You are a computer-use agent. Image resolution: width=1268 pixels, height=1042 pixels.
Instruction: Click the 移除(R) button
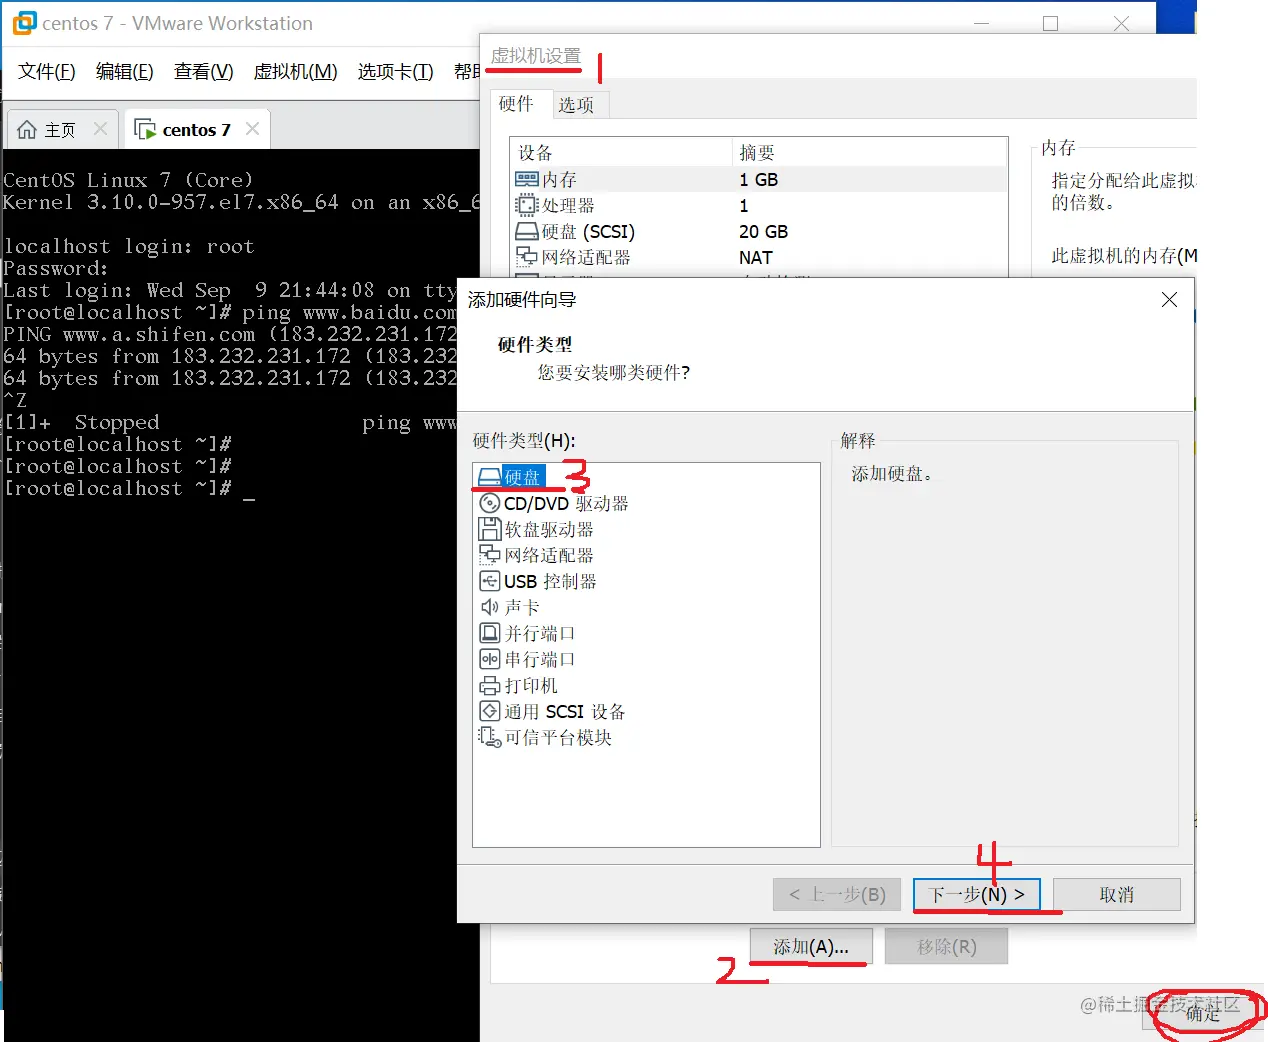(x=947, y=946)
